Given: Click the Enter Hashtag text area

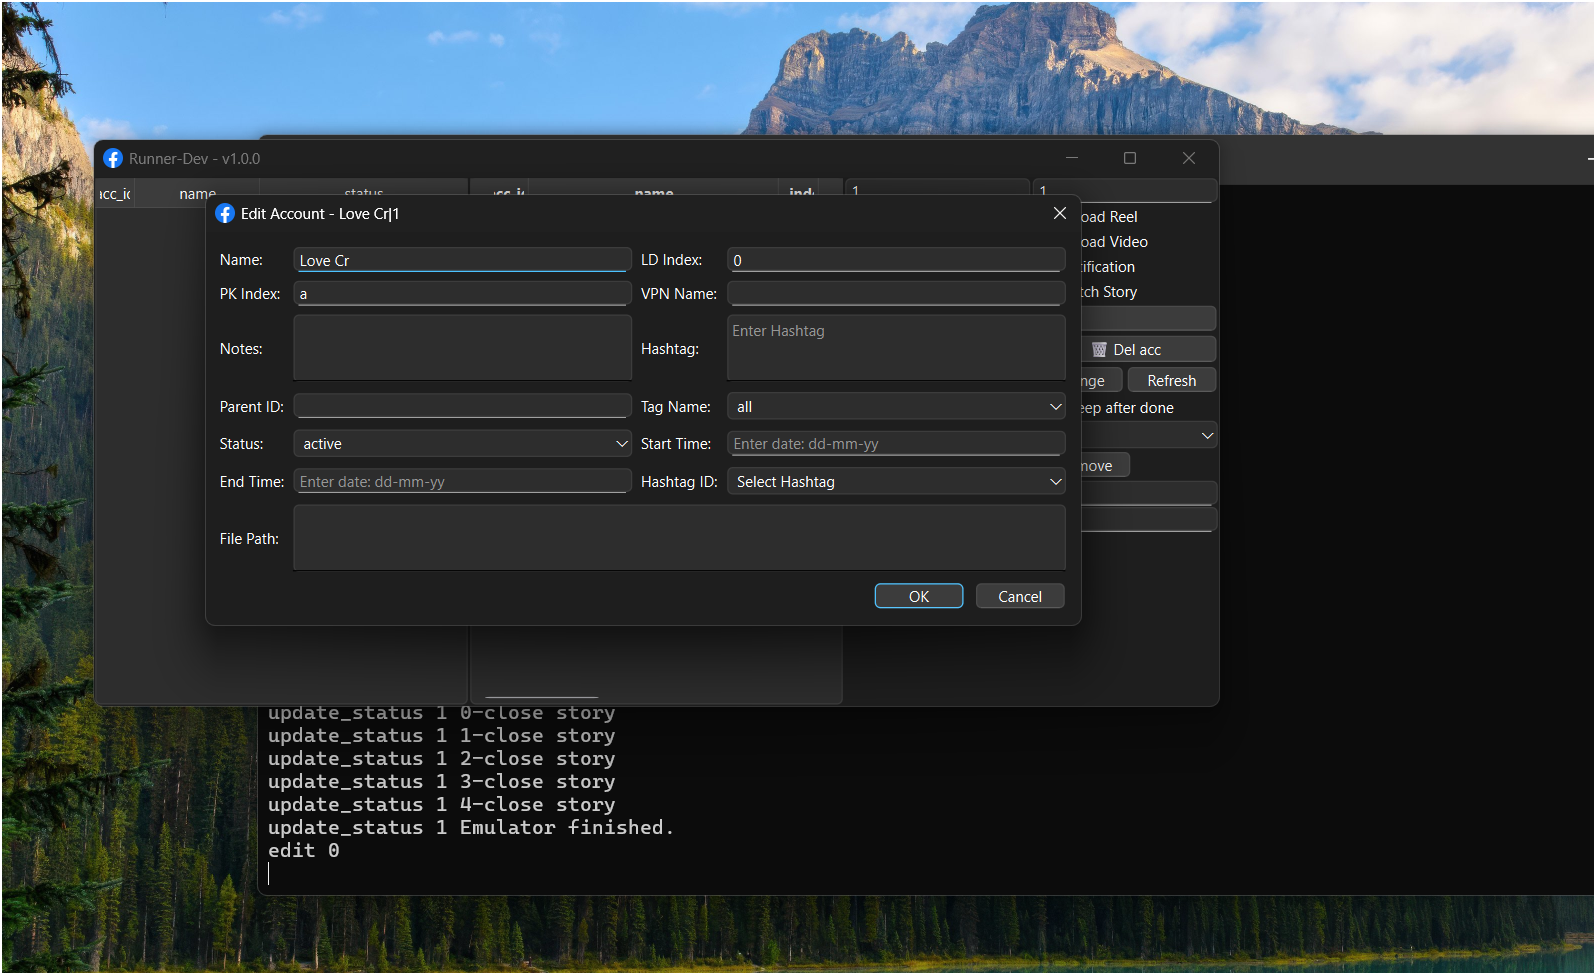Looking at the screenshot, I should tap(896, 348).
